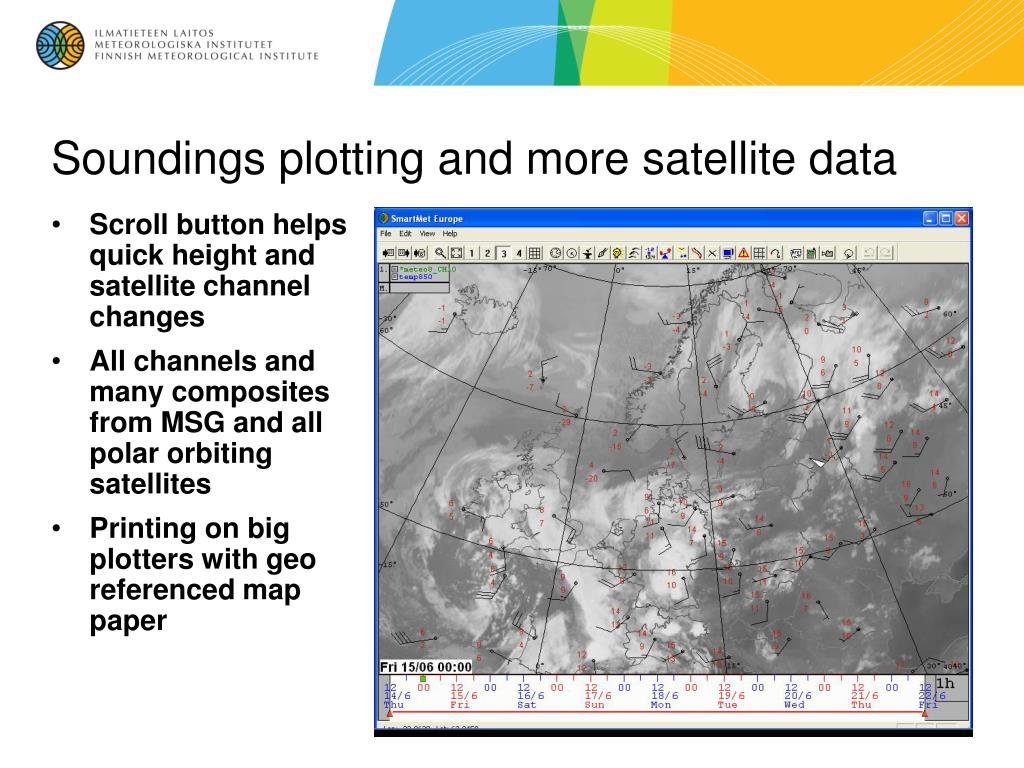
Task: Open the Help menu
Action: point(450,234)
